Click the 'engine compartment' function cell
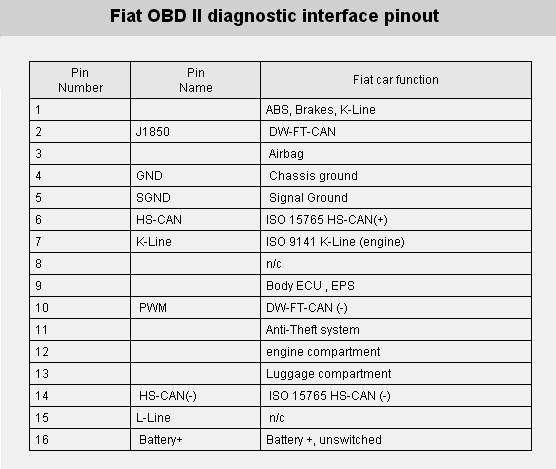The width and height of the screenshot is (556, 469). coord(396,352)
